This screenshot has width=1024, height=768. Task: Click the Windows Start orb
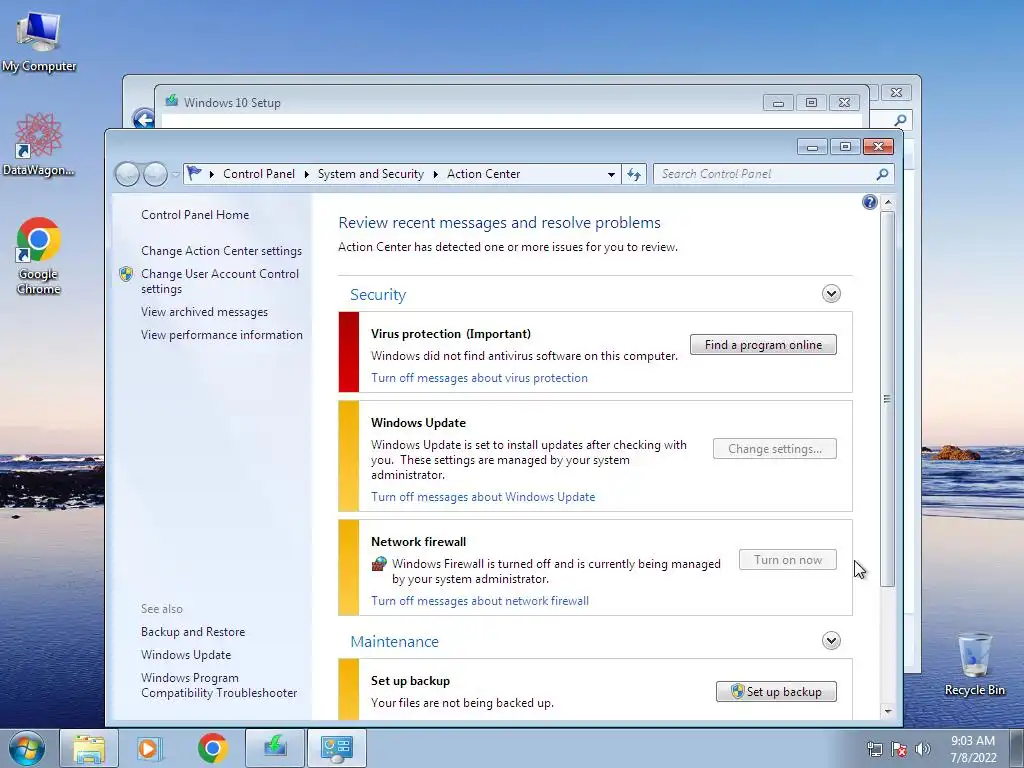click(27, 748)
